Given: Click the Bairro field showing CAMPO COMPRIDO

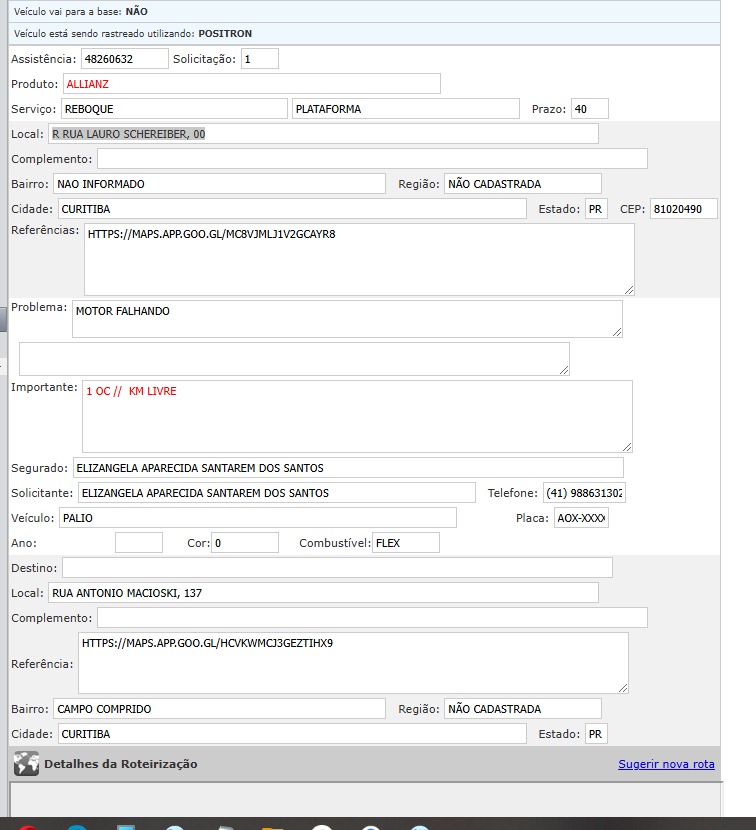Looking at the screenshot, I should click(219, 709).
